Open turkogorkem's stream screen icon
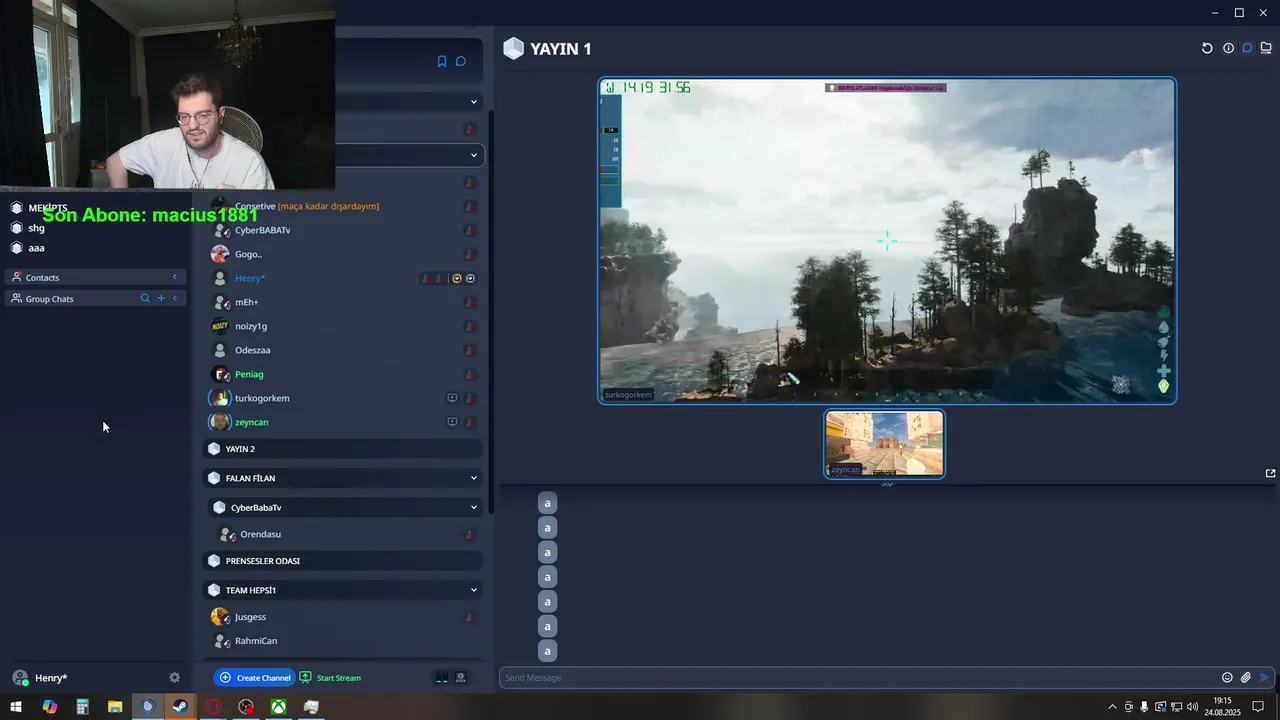Viewport: 1280px width, 720px height. click(452, 398)
